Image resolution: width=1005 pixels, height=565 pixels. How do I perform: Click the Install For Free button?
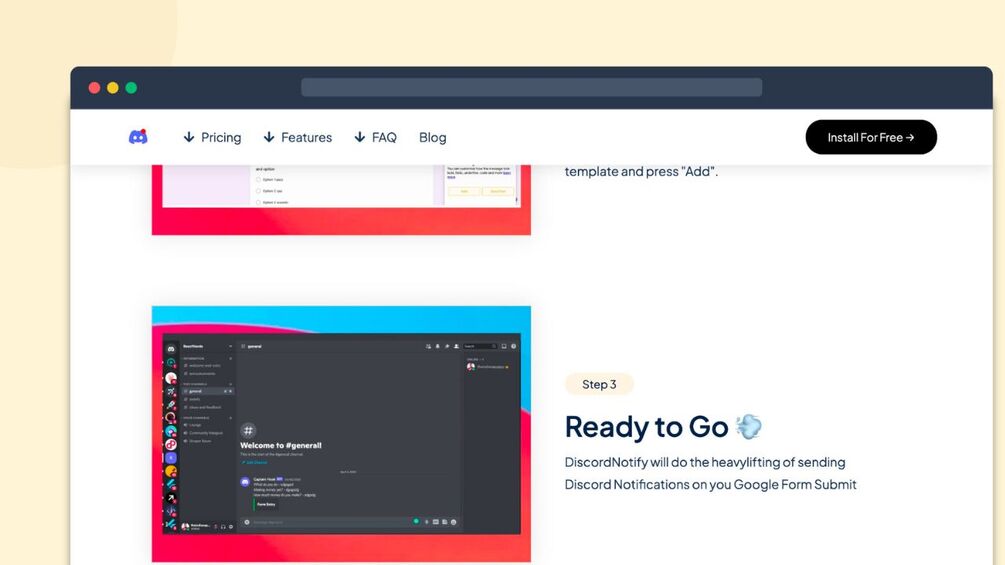pos(871,137)
